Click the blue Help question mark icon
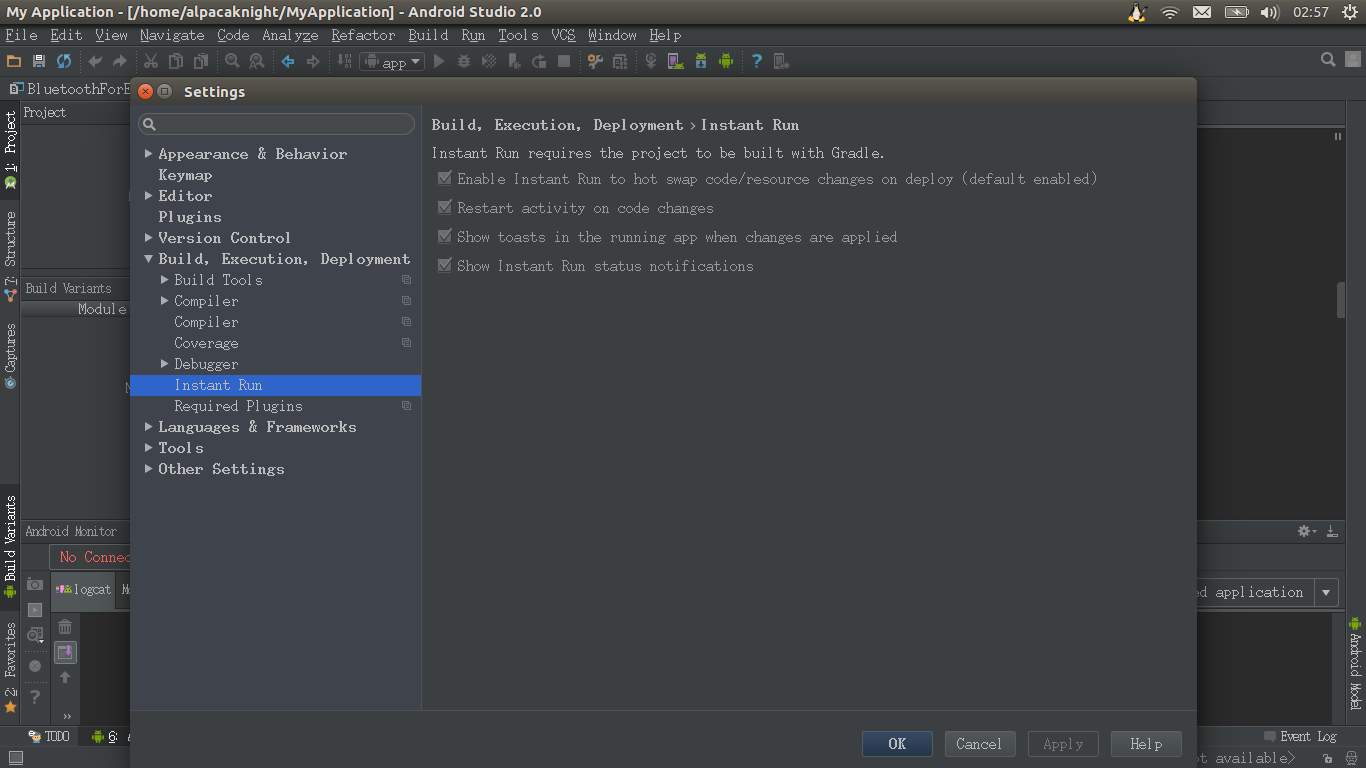The height and width of the screenshot is (768, 1366). (757, 61)
